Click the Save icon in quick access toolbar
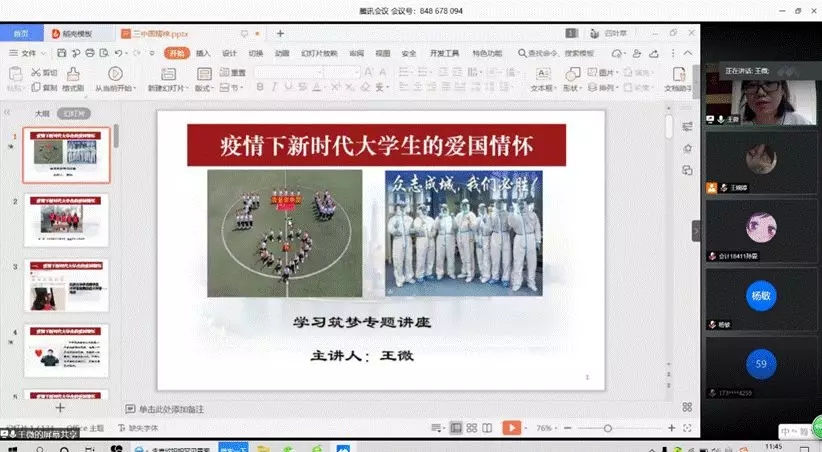 (x=62, y=53)
